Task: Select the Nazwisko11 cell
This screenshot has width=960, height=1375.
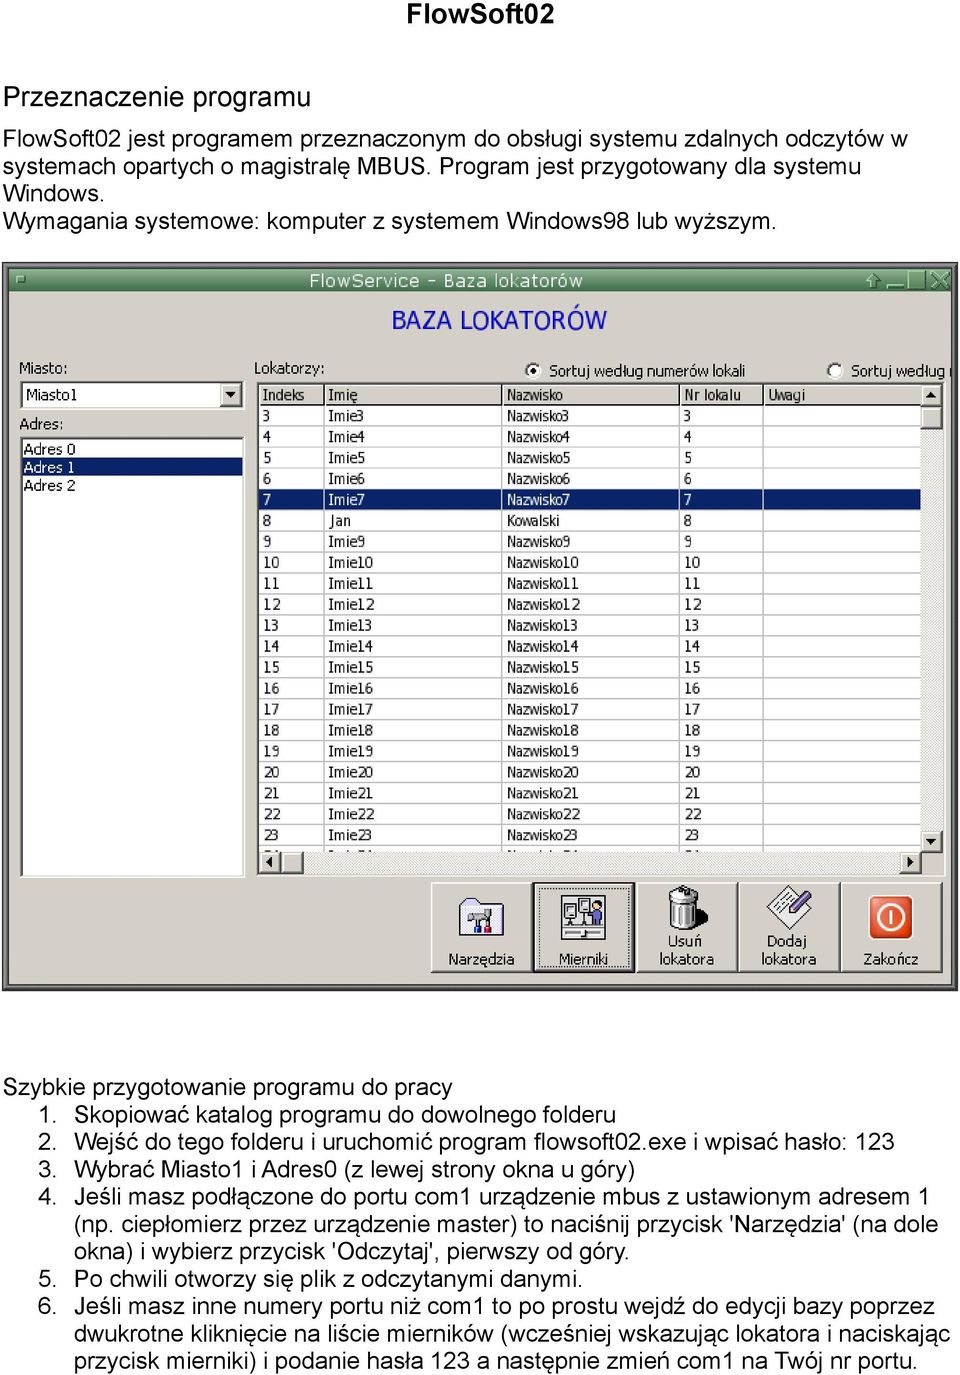Action: (590, 583)
